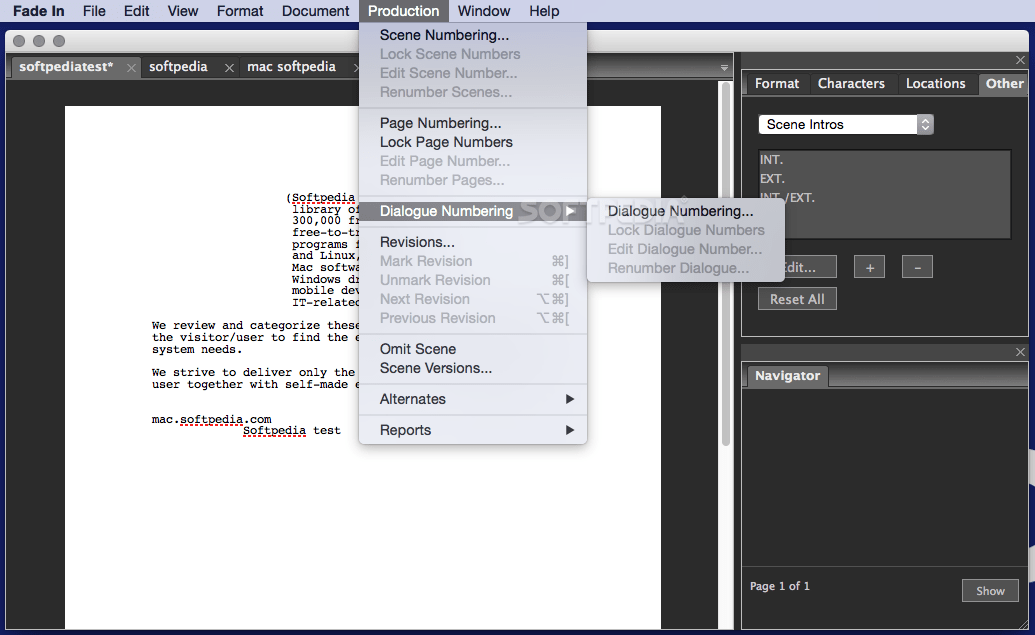Open the Characters panel tab
This screenshot has width=1035, height=635.
click(x=851, y=84)
